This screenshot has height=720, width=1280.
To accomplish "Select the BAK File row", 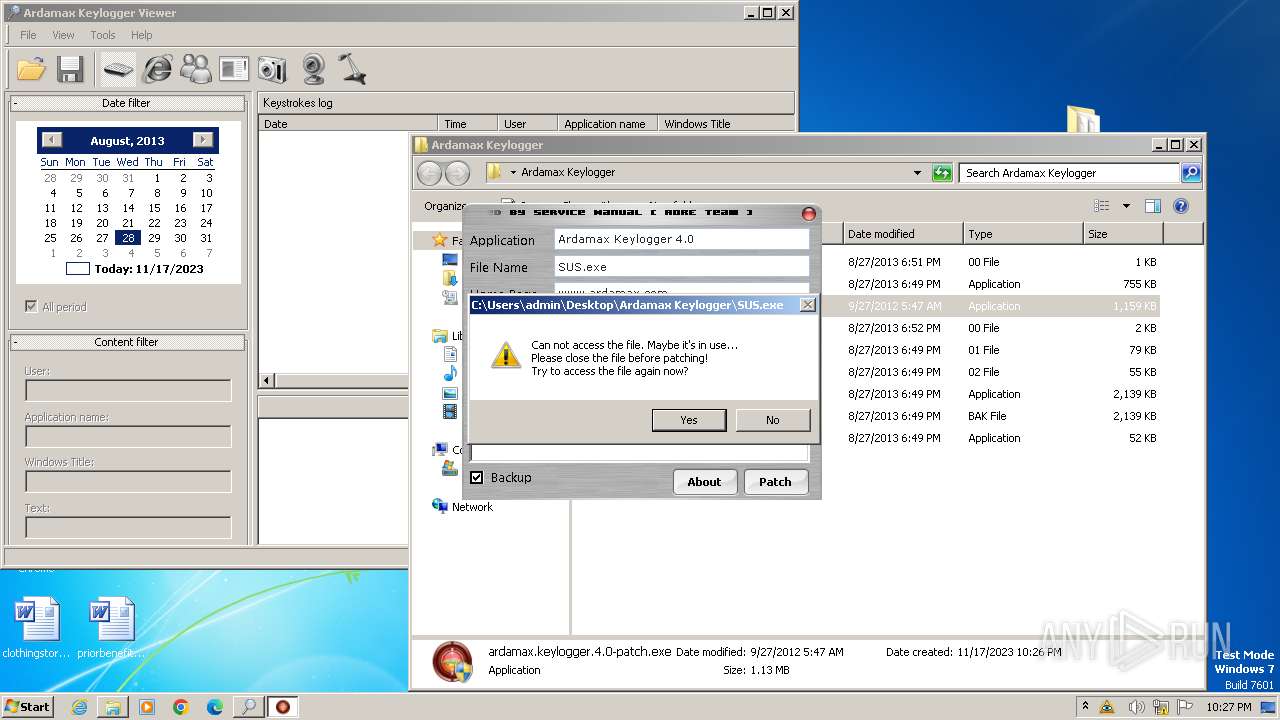I will tap(867, 416).
